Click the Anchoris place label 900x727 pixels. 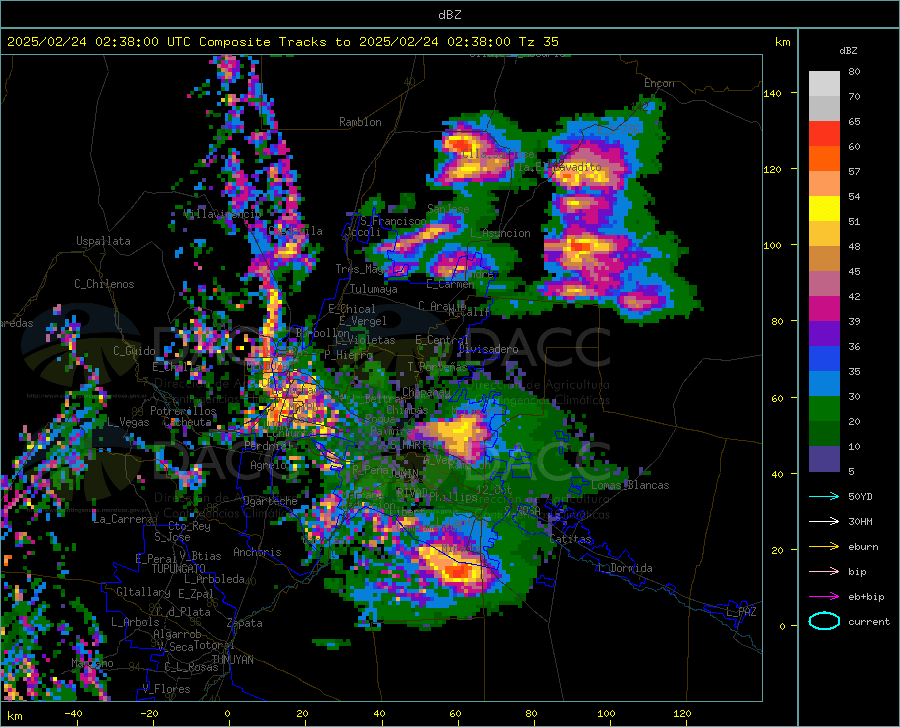coord(257,552)
